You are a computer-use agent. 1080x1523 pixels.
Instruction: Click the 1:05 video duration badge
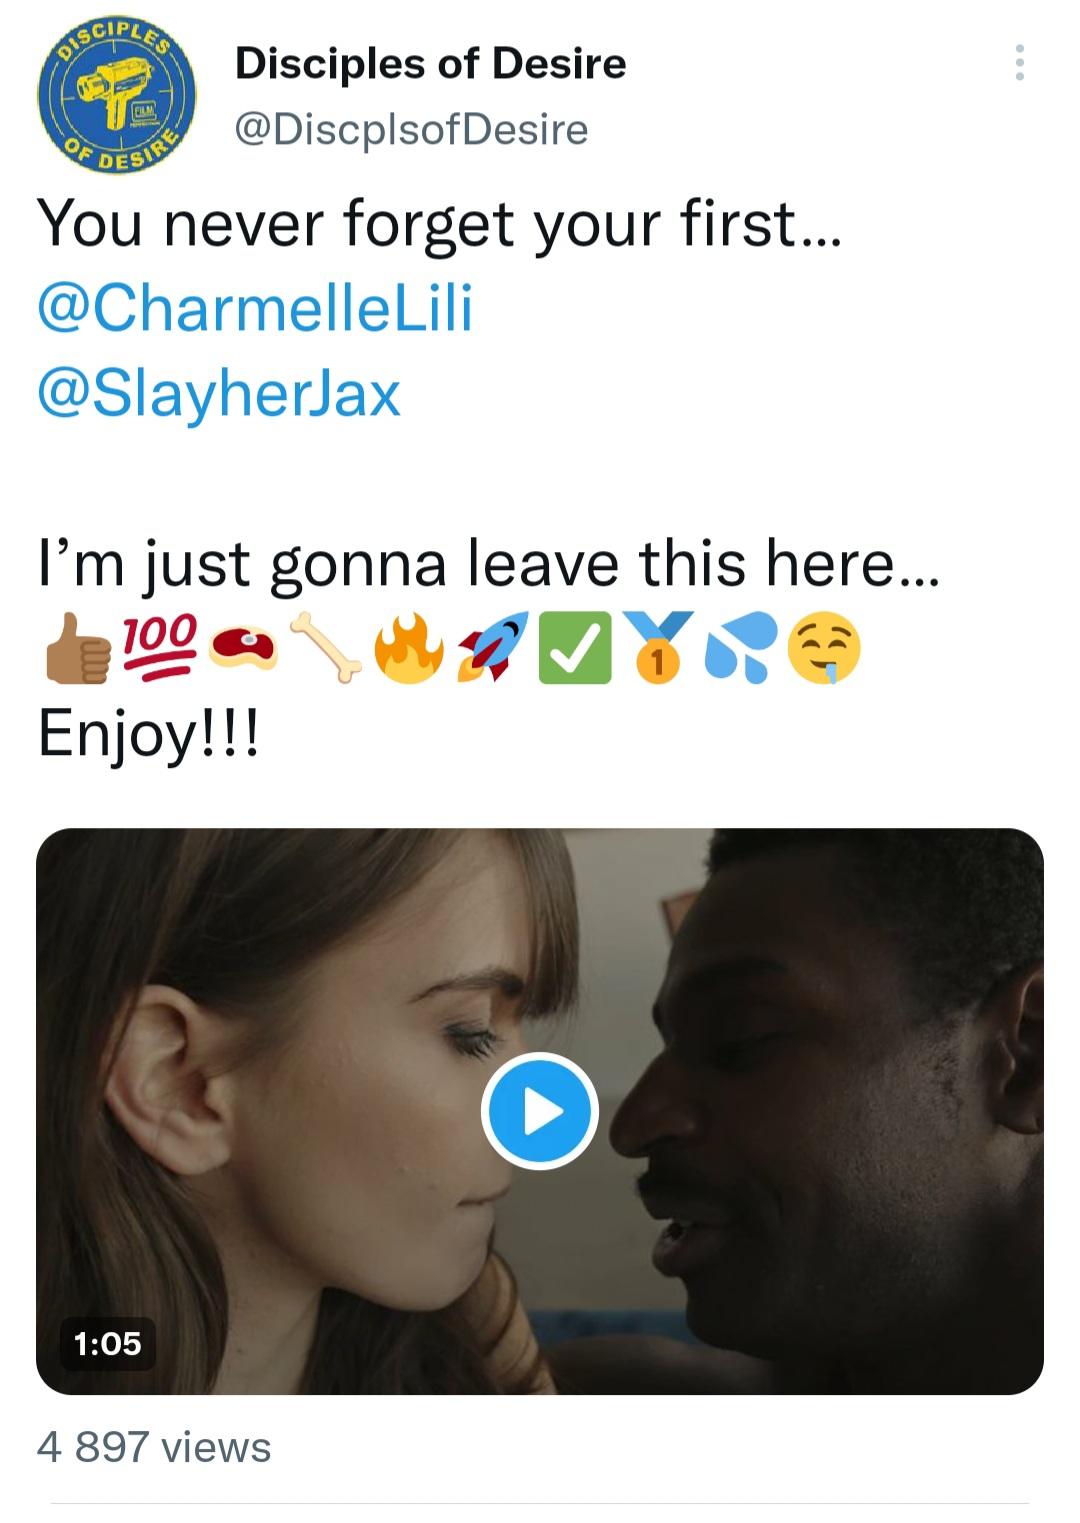pos(108,1343)
